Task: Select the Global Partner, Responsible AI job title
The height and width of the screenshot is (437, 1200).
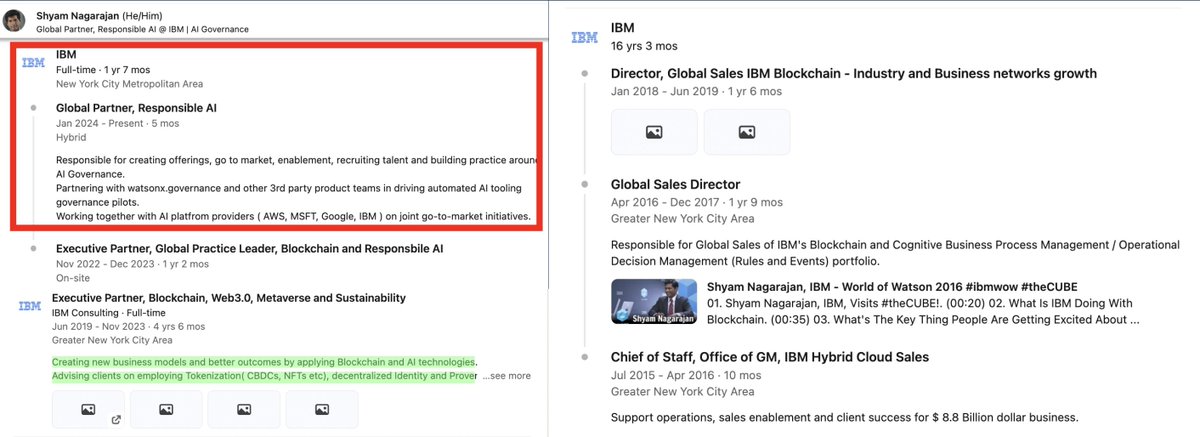Action: 136,108
